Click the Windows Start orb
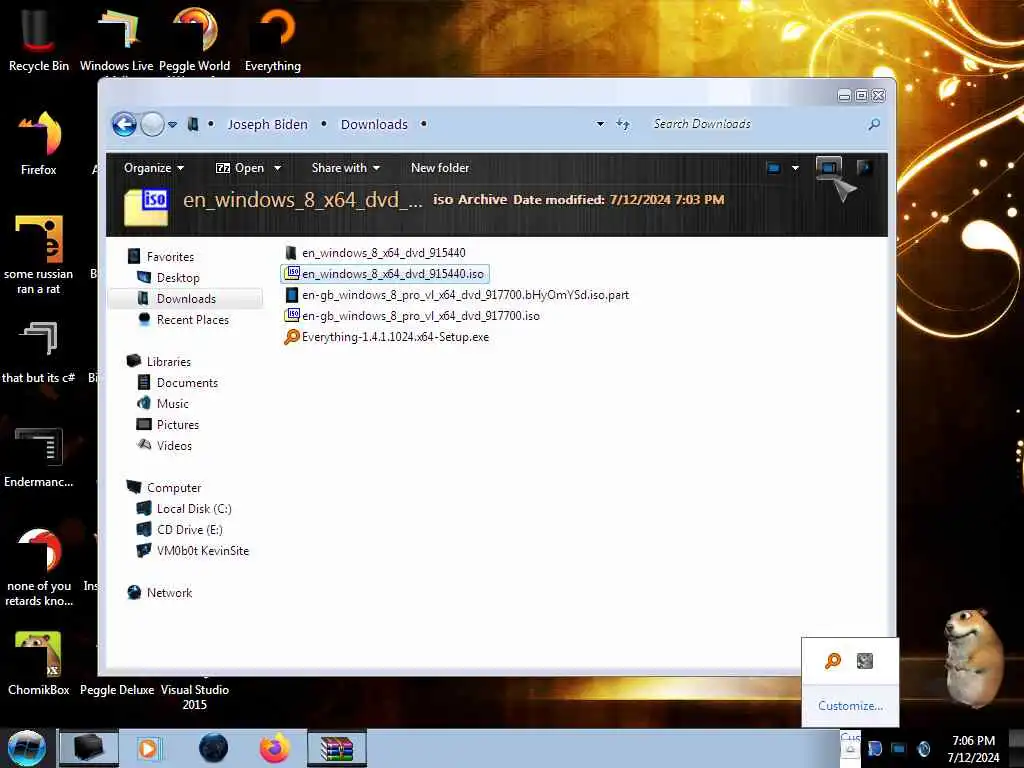Image resolution: width=1024 pixels, height=768 pixels. tap(27, 748)
